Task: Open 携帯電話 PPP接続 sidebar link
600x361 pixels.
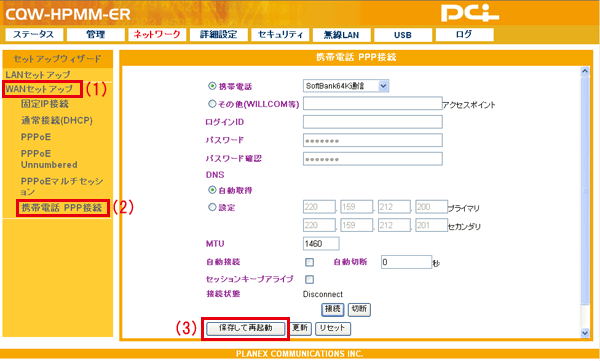Action: click(62, 208)
